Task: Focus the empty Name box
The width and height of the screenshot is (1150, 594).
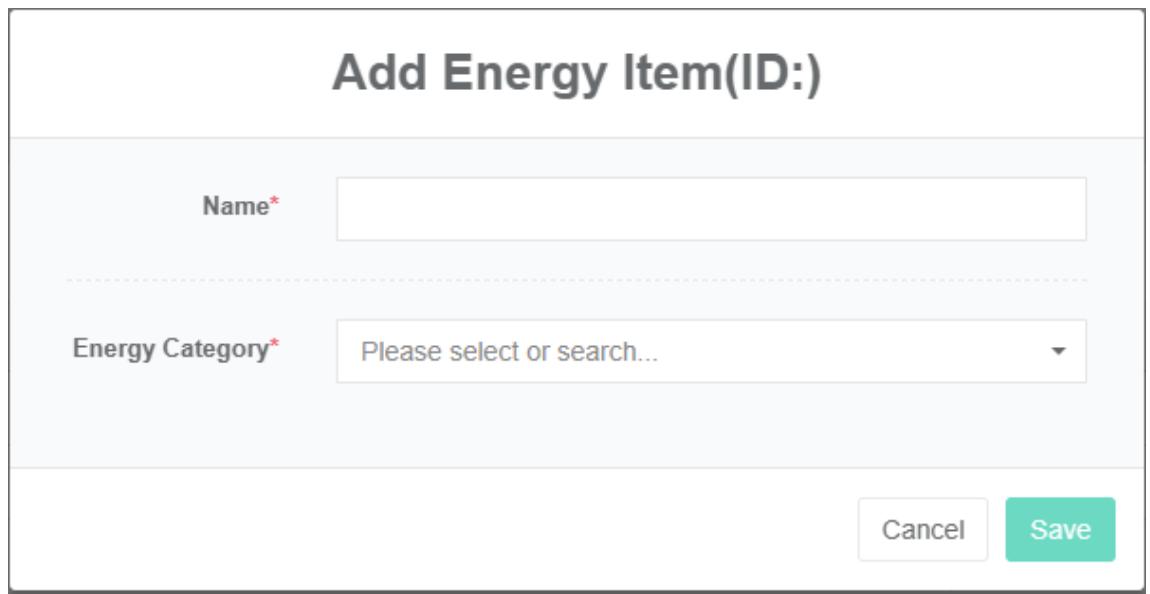Action: tap(710, 209)
